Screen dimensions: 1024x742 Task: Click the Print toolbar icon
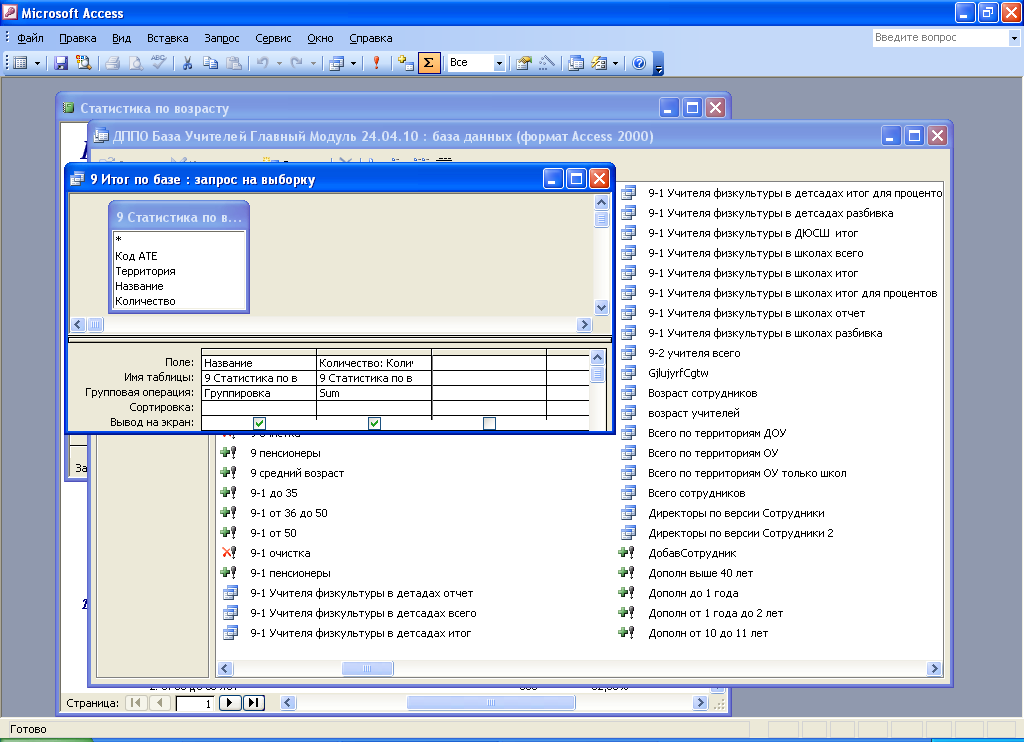(x=112, y=63)
